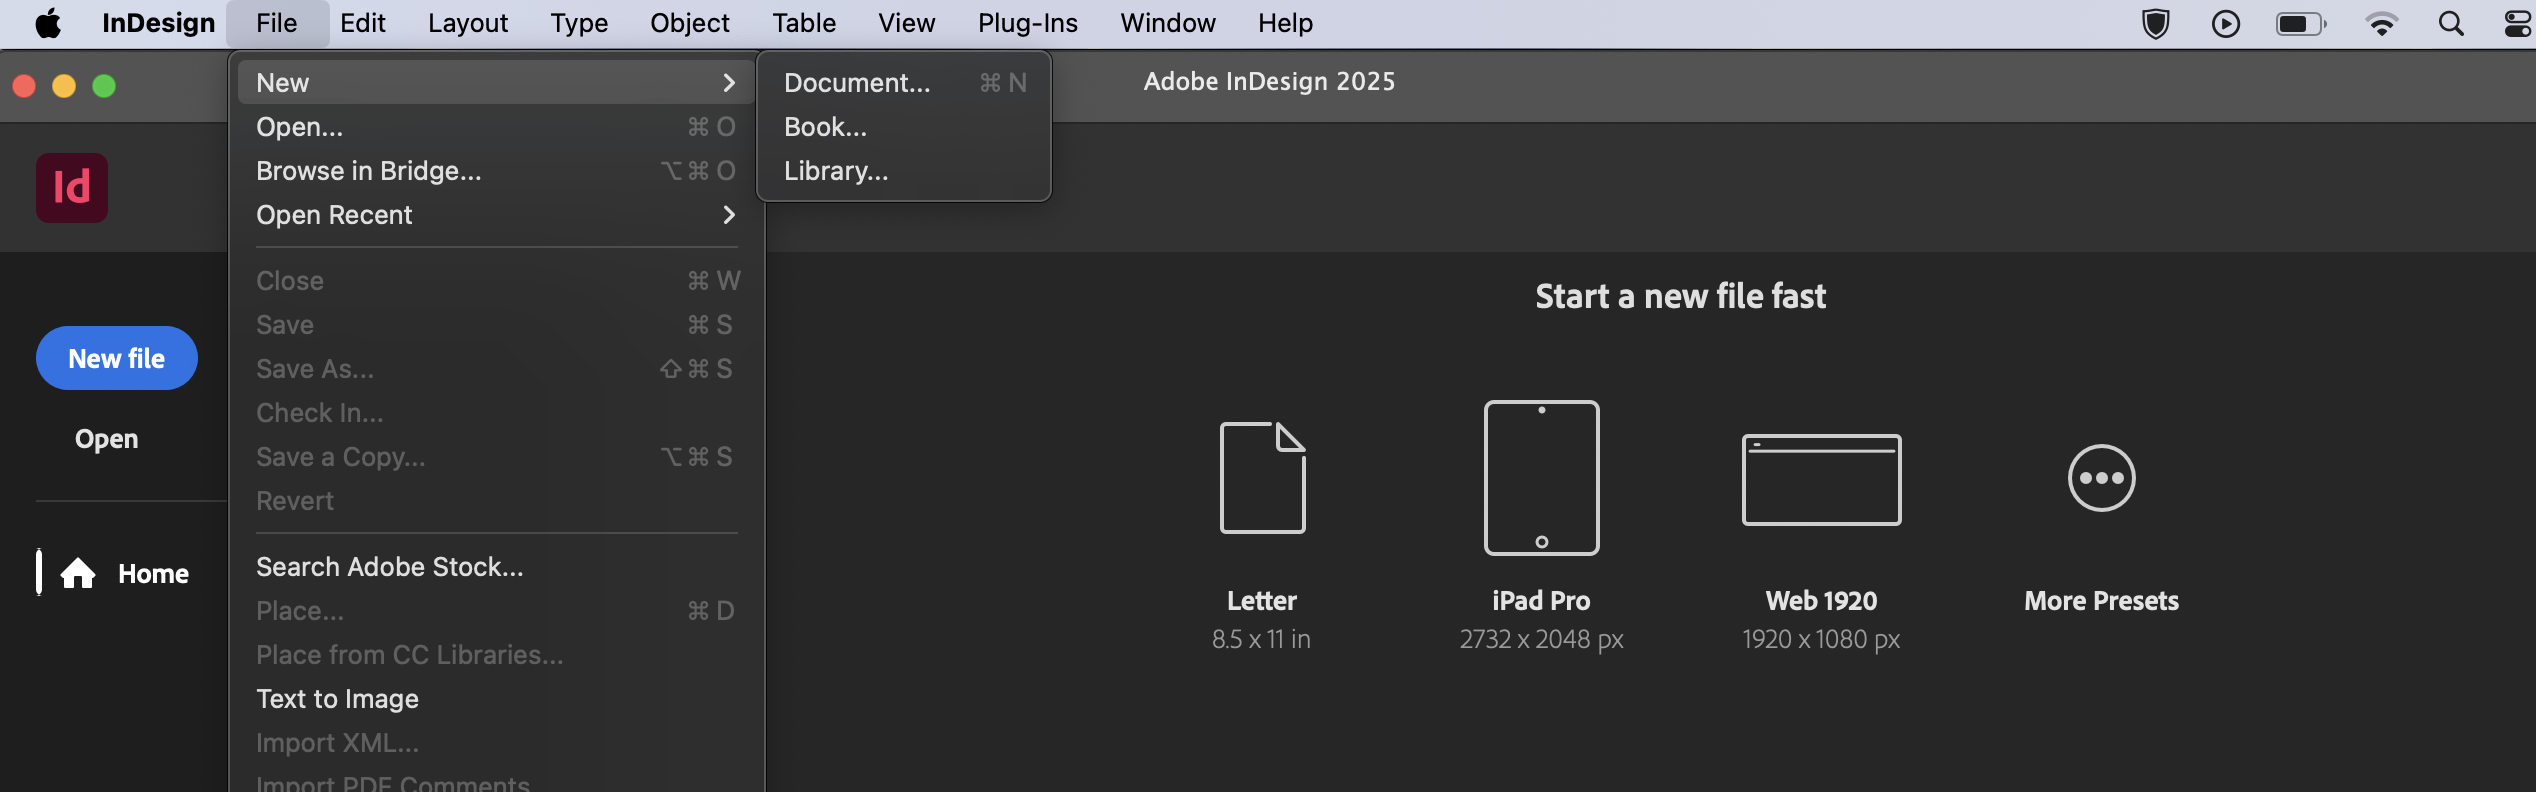Click the Home label in sidebar
Viewport: 2536px width, 792px height.
point(153,574)
